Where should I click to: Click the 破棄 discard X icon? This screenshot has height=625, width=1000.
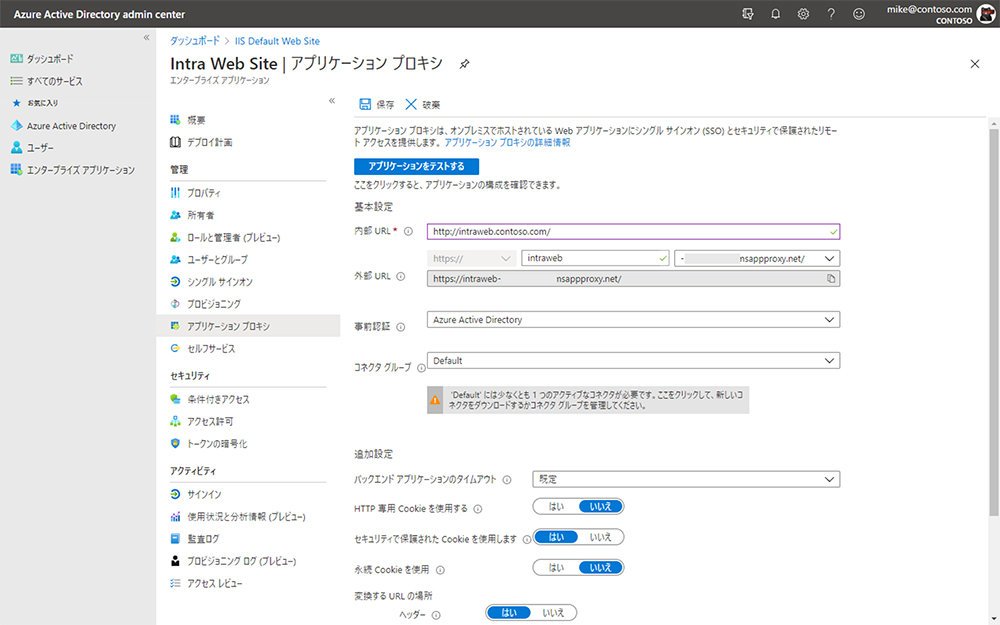[x=411, y=104]
